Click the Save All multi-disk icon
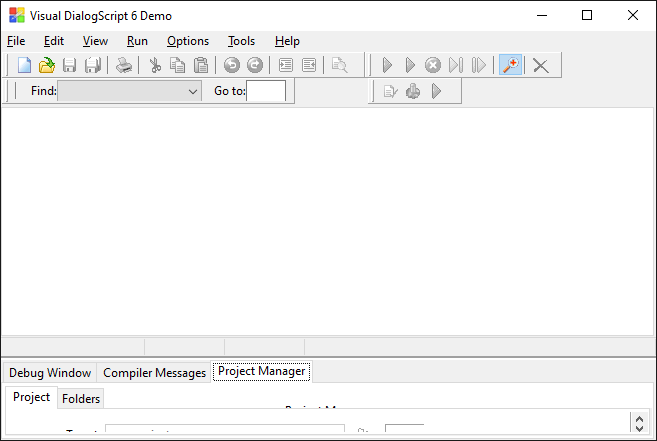Viewport: 657px width, 441px height. [93, 65]
